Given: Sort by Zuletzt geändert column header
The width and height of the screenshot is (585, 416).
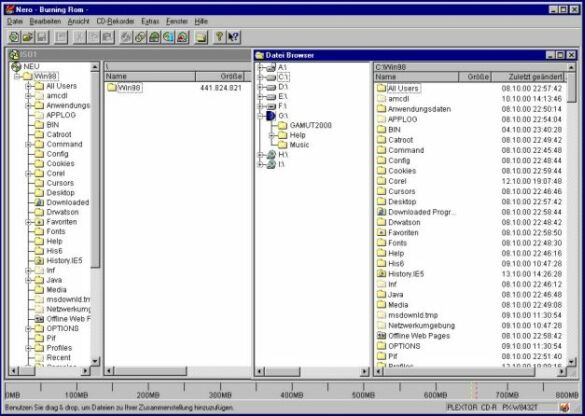Looking at the screenshot, I should click(x=528, y=77).
